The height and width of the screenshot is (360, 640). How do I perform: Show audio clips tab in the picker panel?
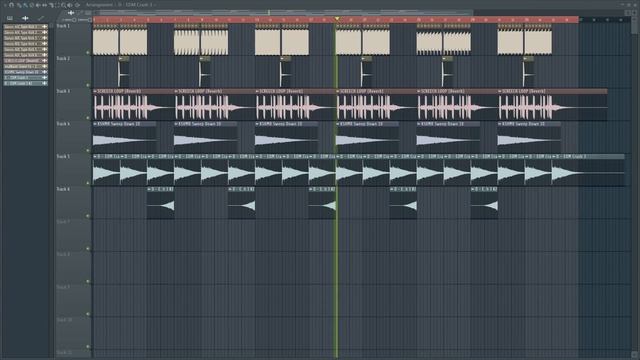point(25,18)
